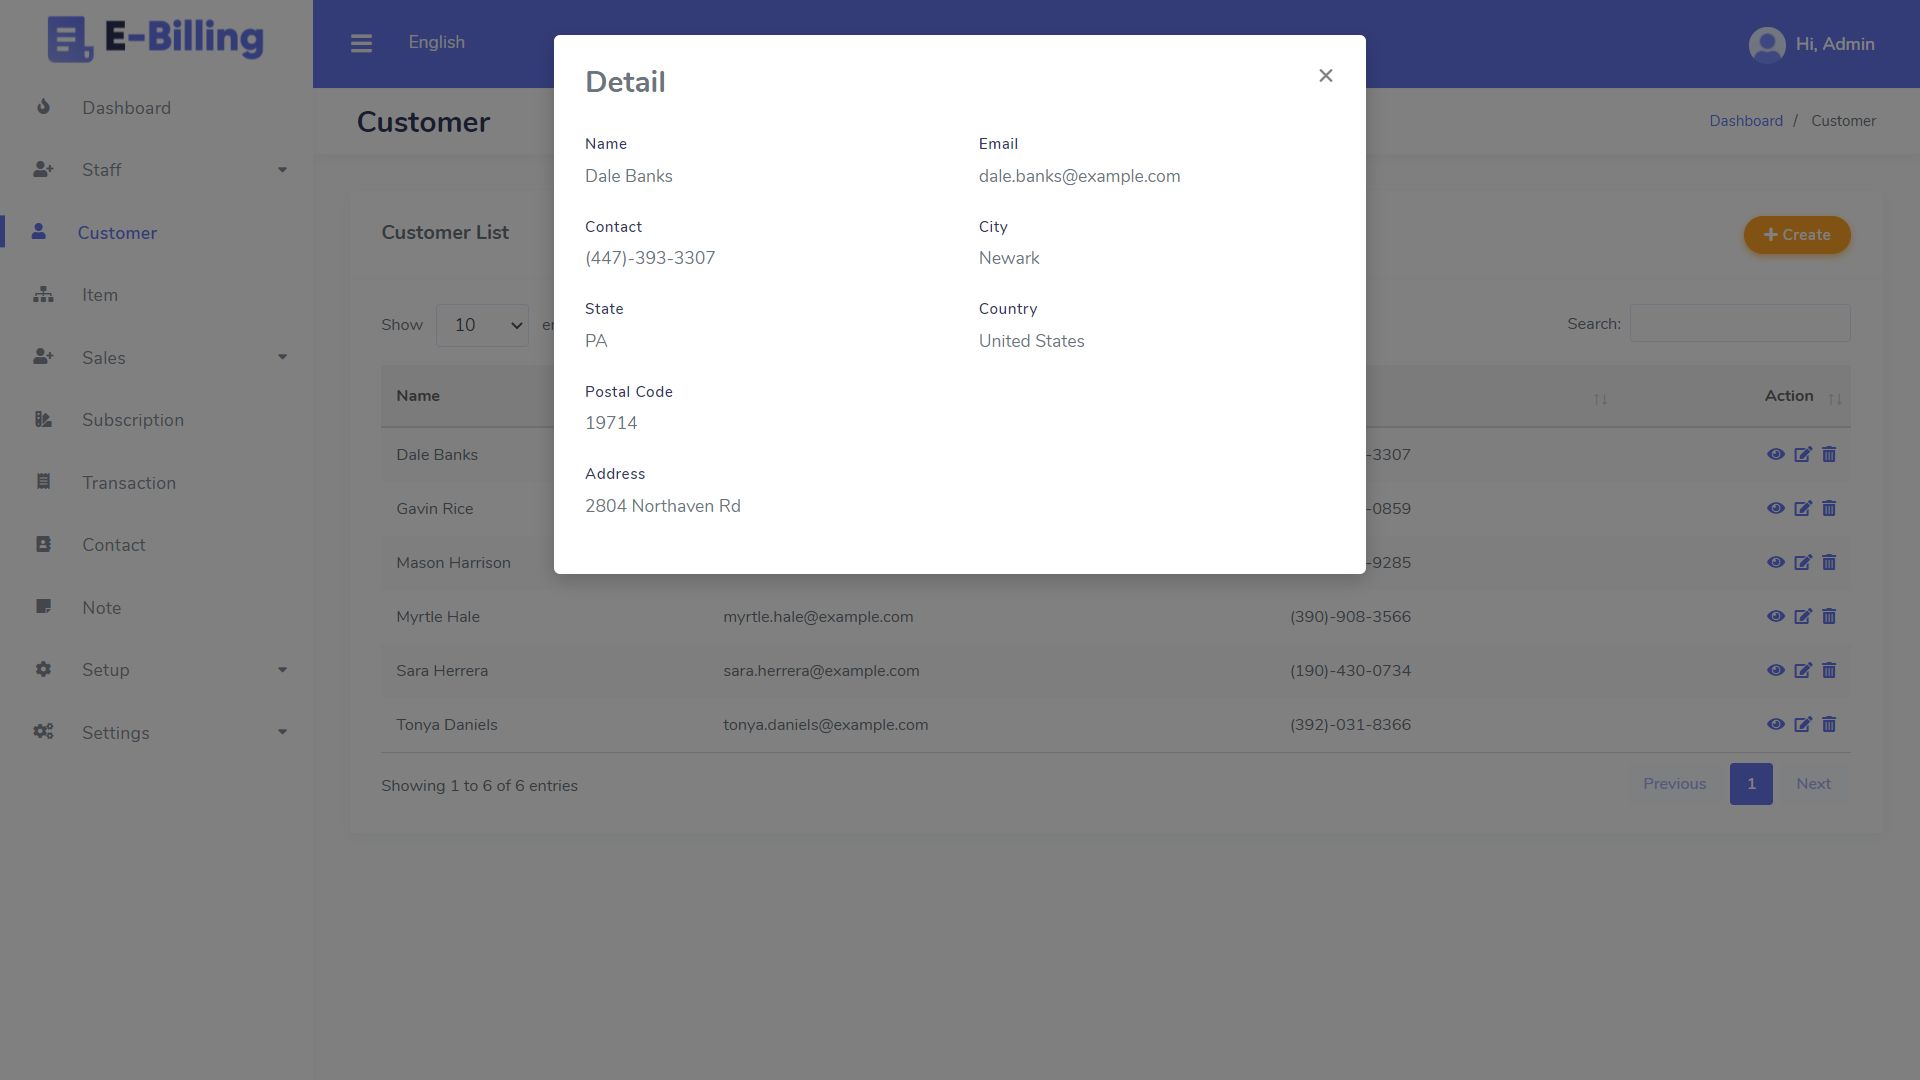Open the show entries count dropdown
The image size is (1920, 1080).
(482, 326)
